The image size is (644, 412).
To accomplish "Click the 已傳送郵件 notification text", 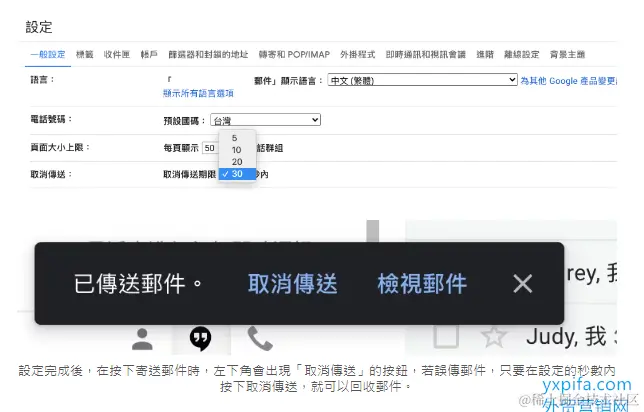I will (138, 283).
